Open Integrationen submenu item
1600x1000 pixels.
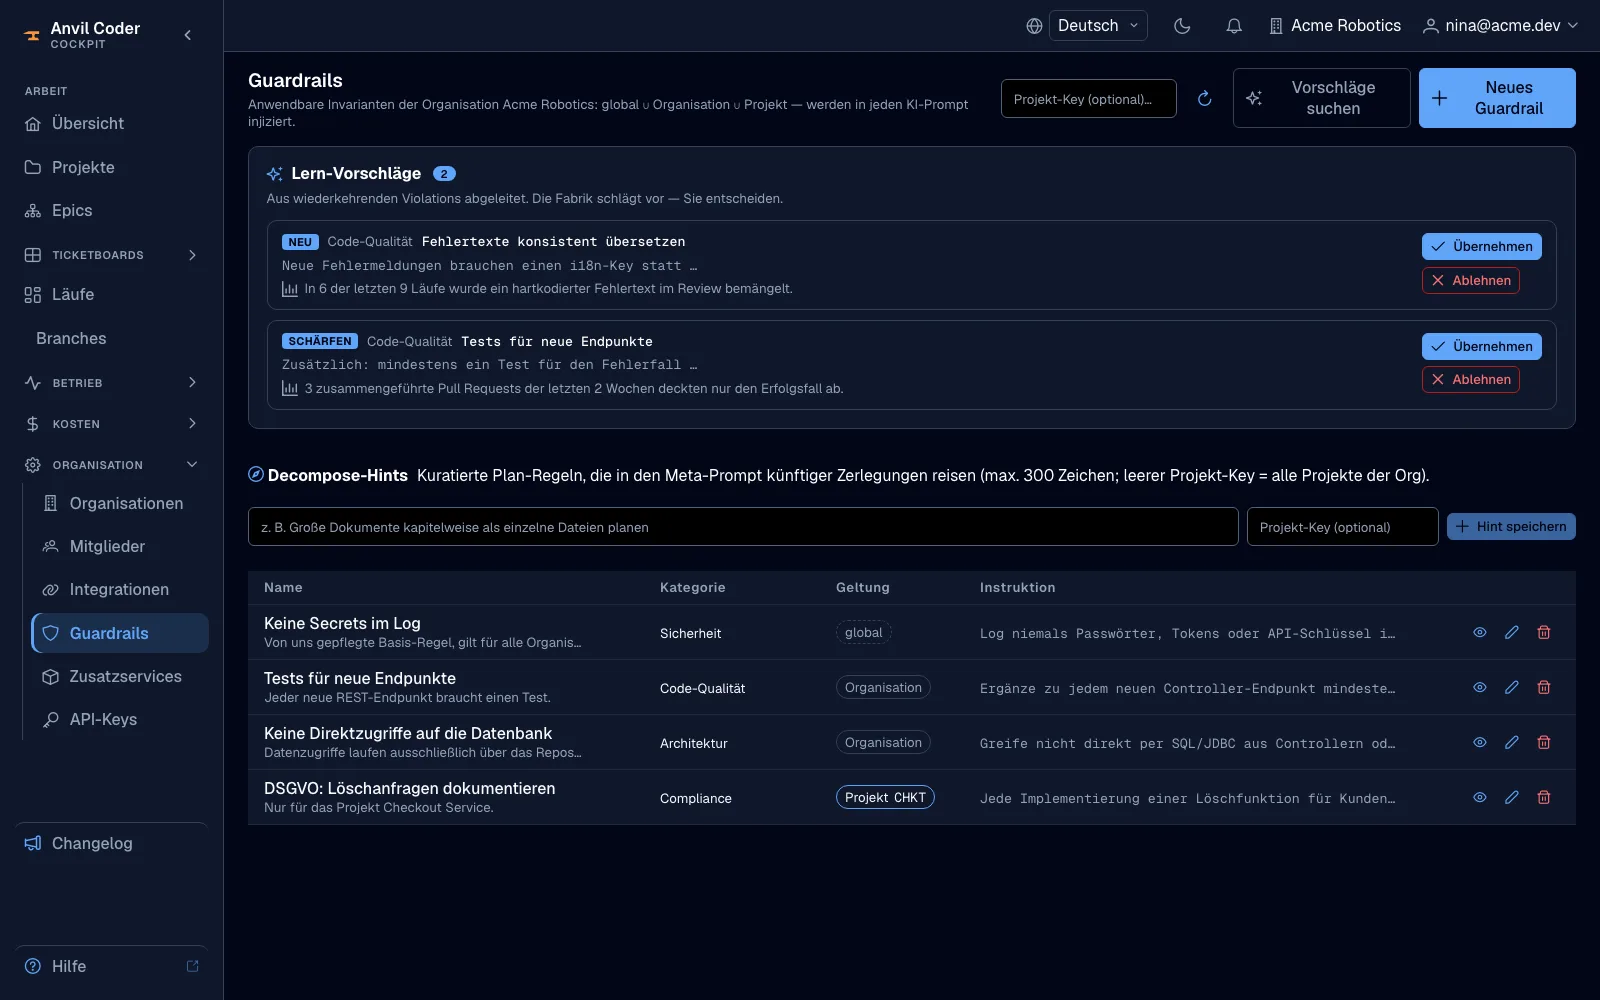pos(120,589)
